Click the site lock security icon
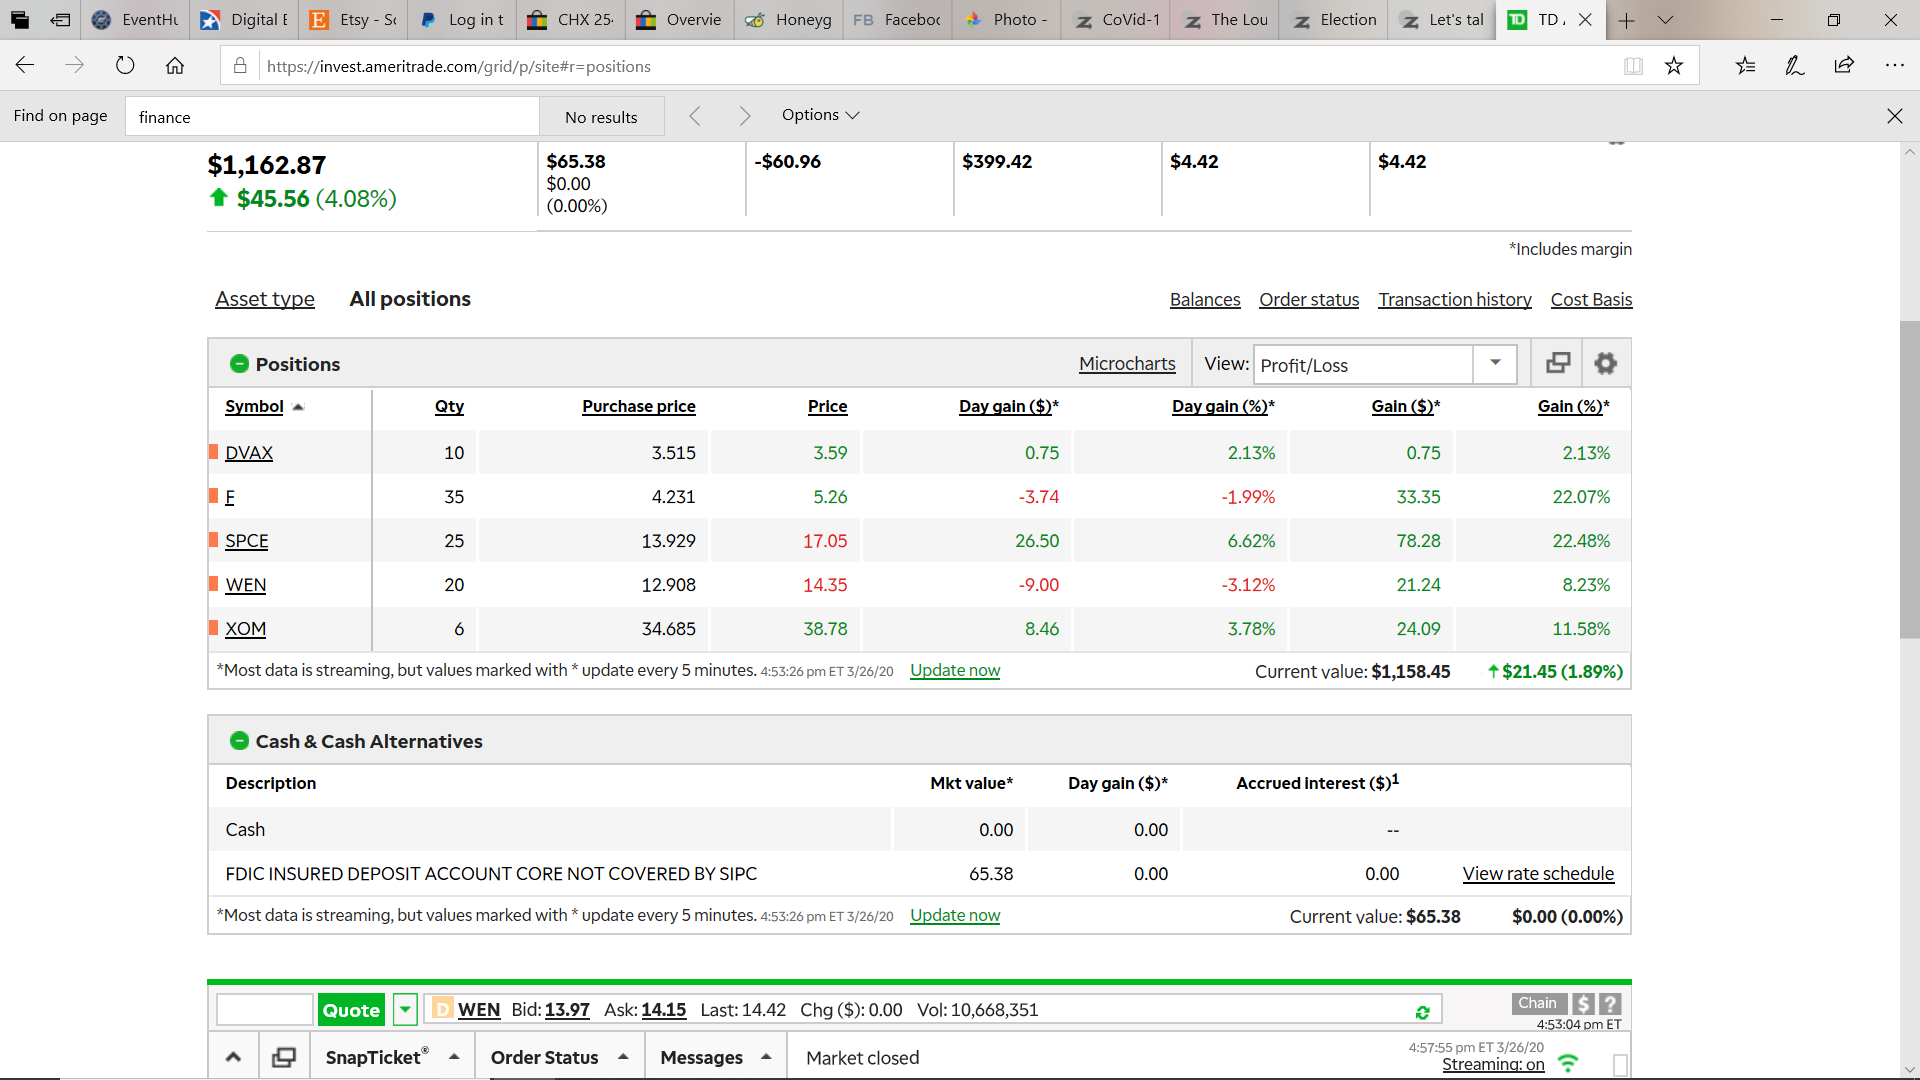 (240, 66)
